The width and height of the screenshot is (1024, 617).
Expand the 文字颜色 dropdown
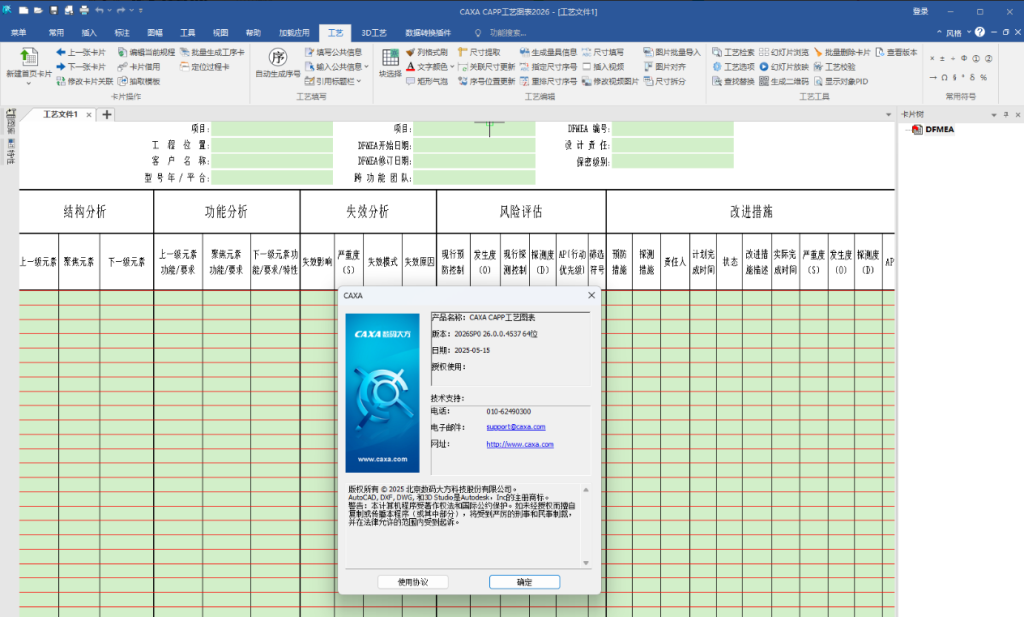[x=452, y=66]
